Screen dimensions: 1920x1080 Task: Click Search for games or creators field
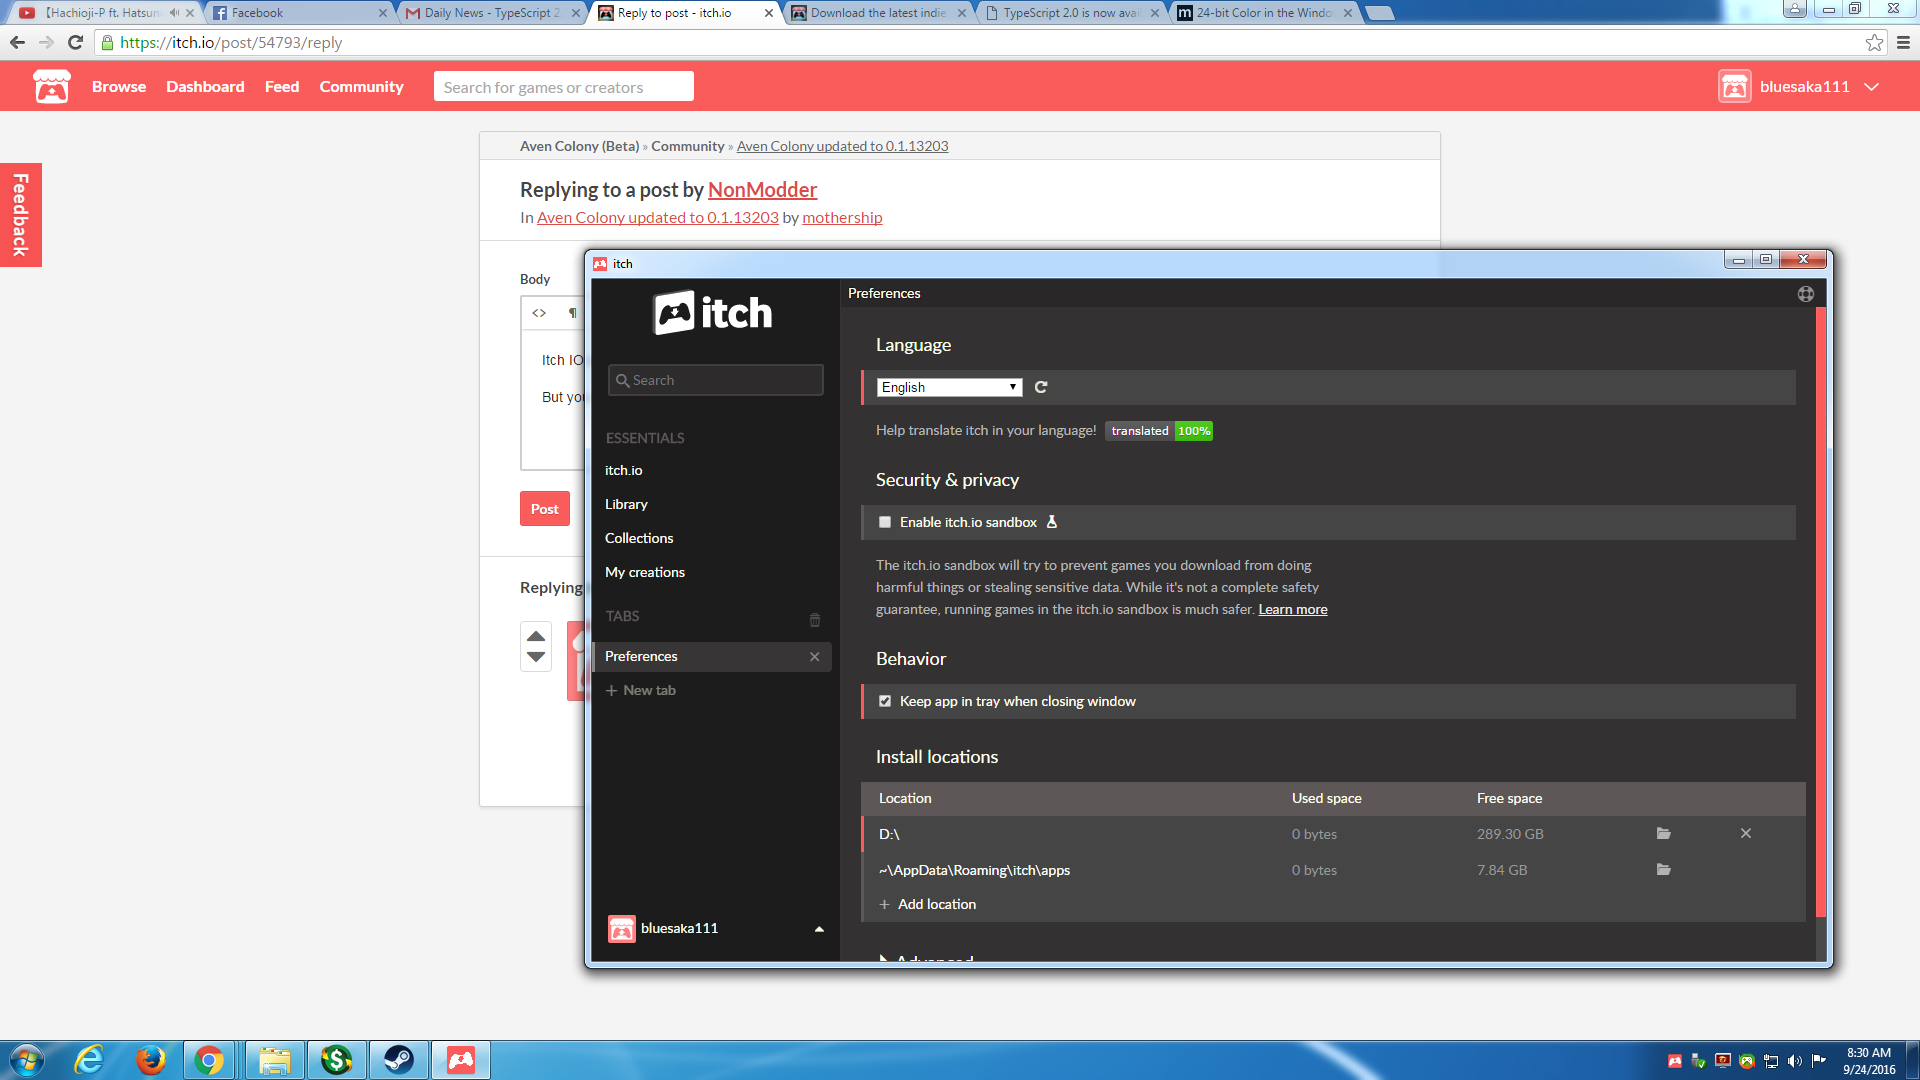(564, 87)
